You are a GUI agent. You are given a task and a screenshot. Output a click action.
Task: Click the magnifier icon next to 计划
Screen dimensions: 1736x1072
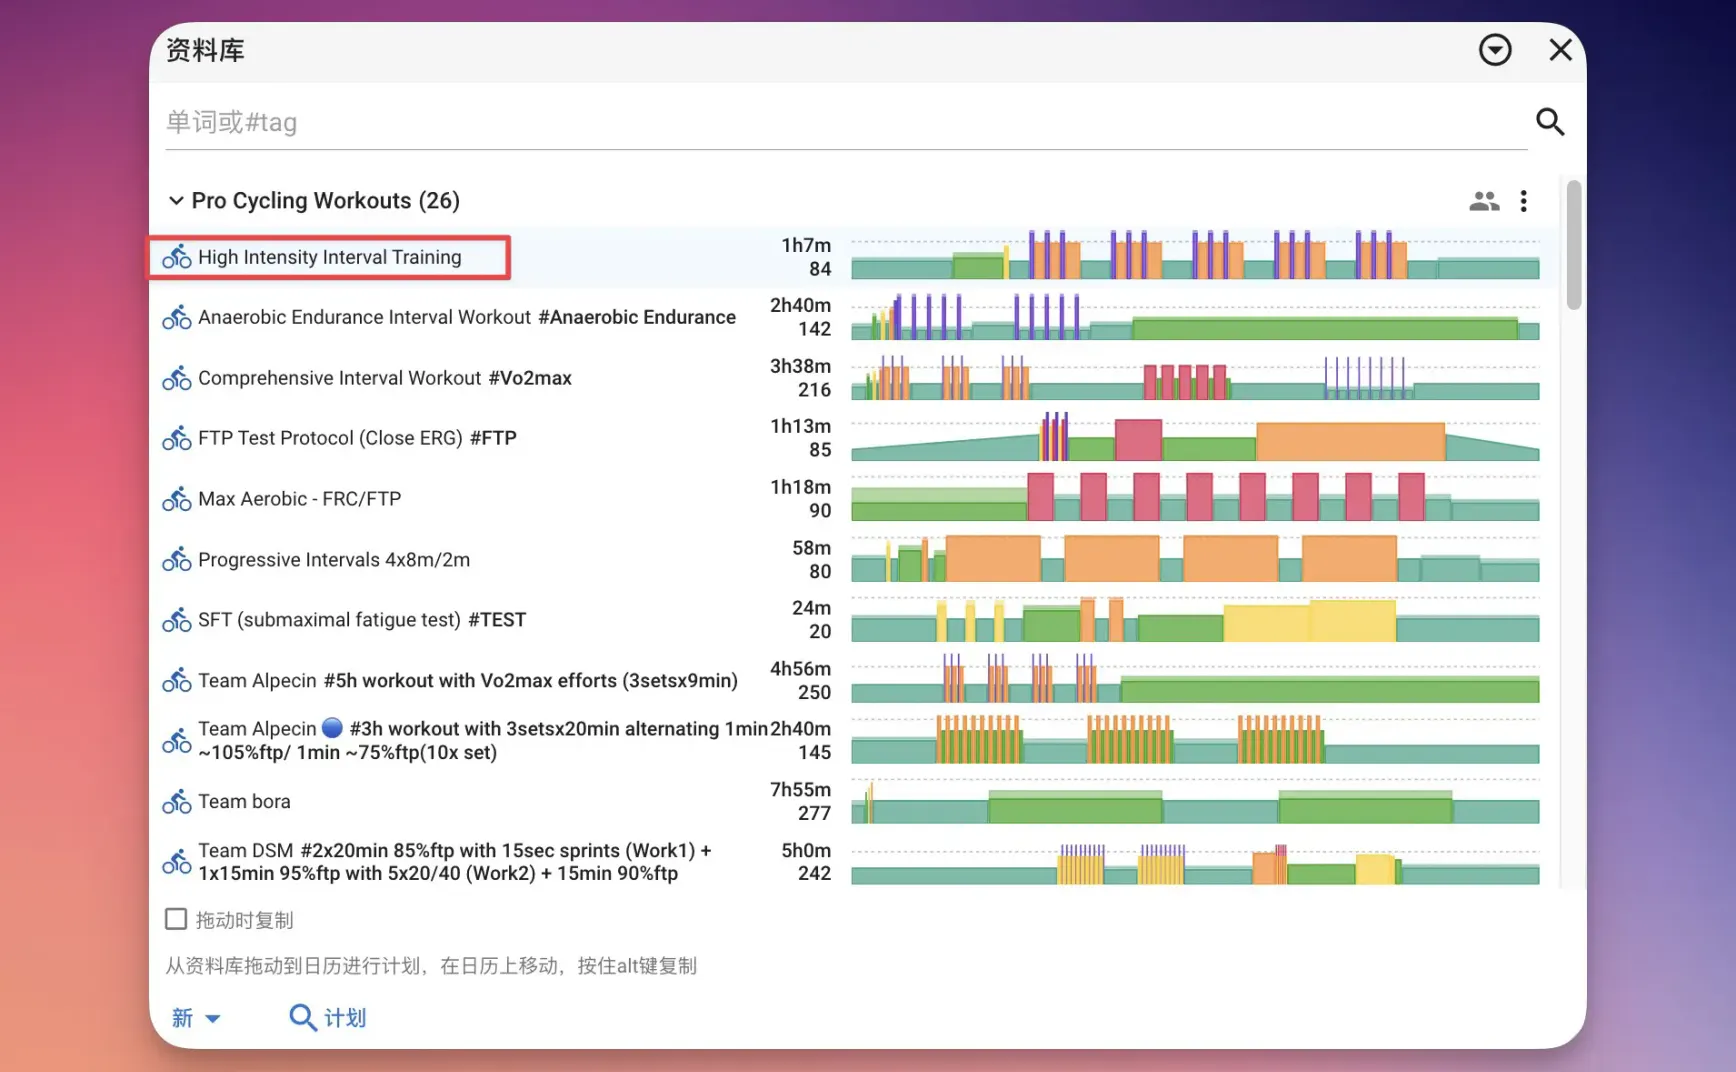pyautogui.click(x=302, y=1017)
